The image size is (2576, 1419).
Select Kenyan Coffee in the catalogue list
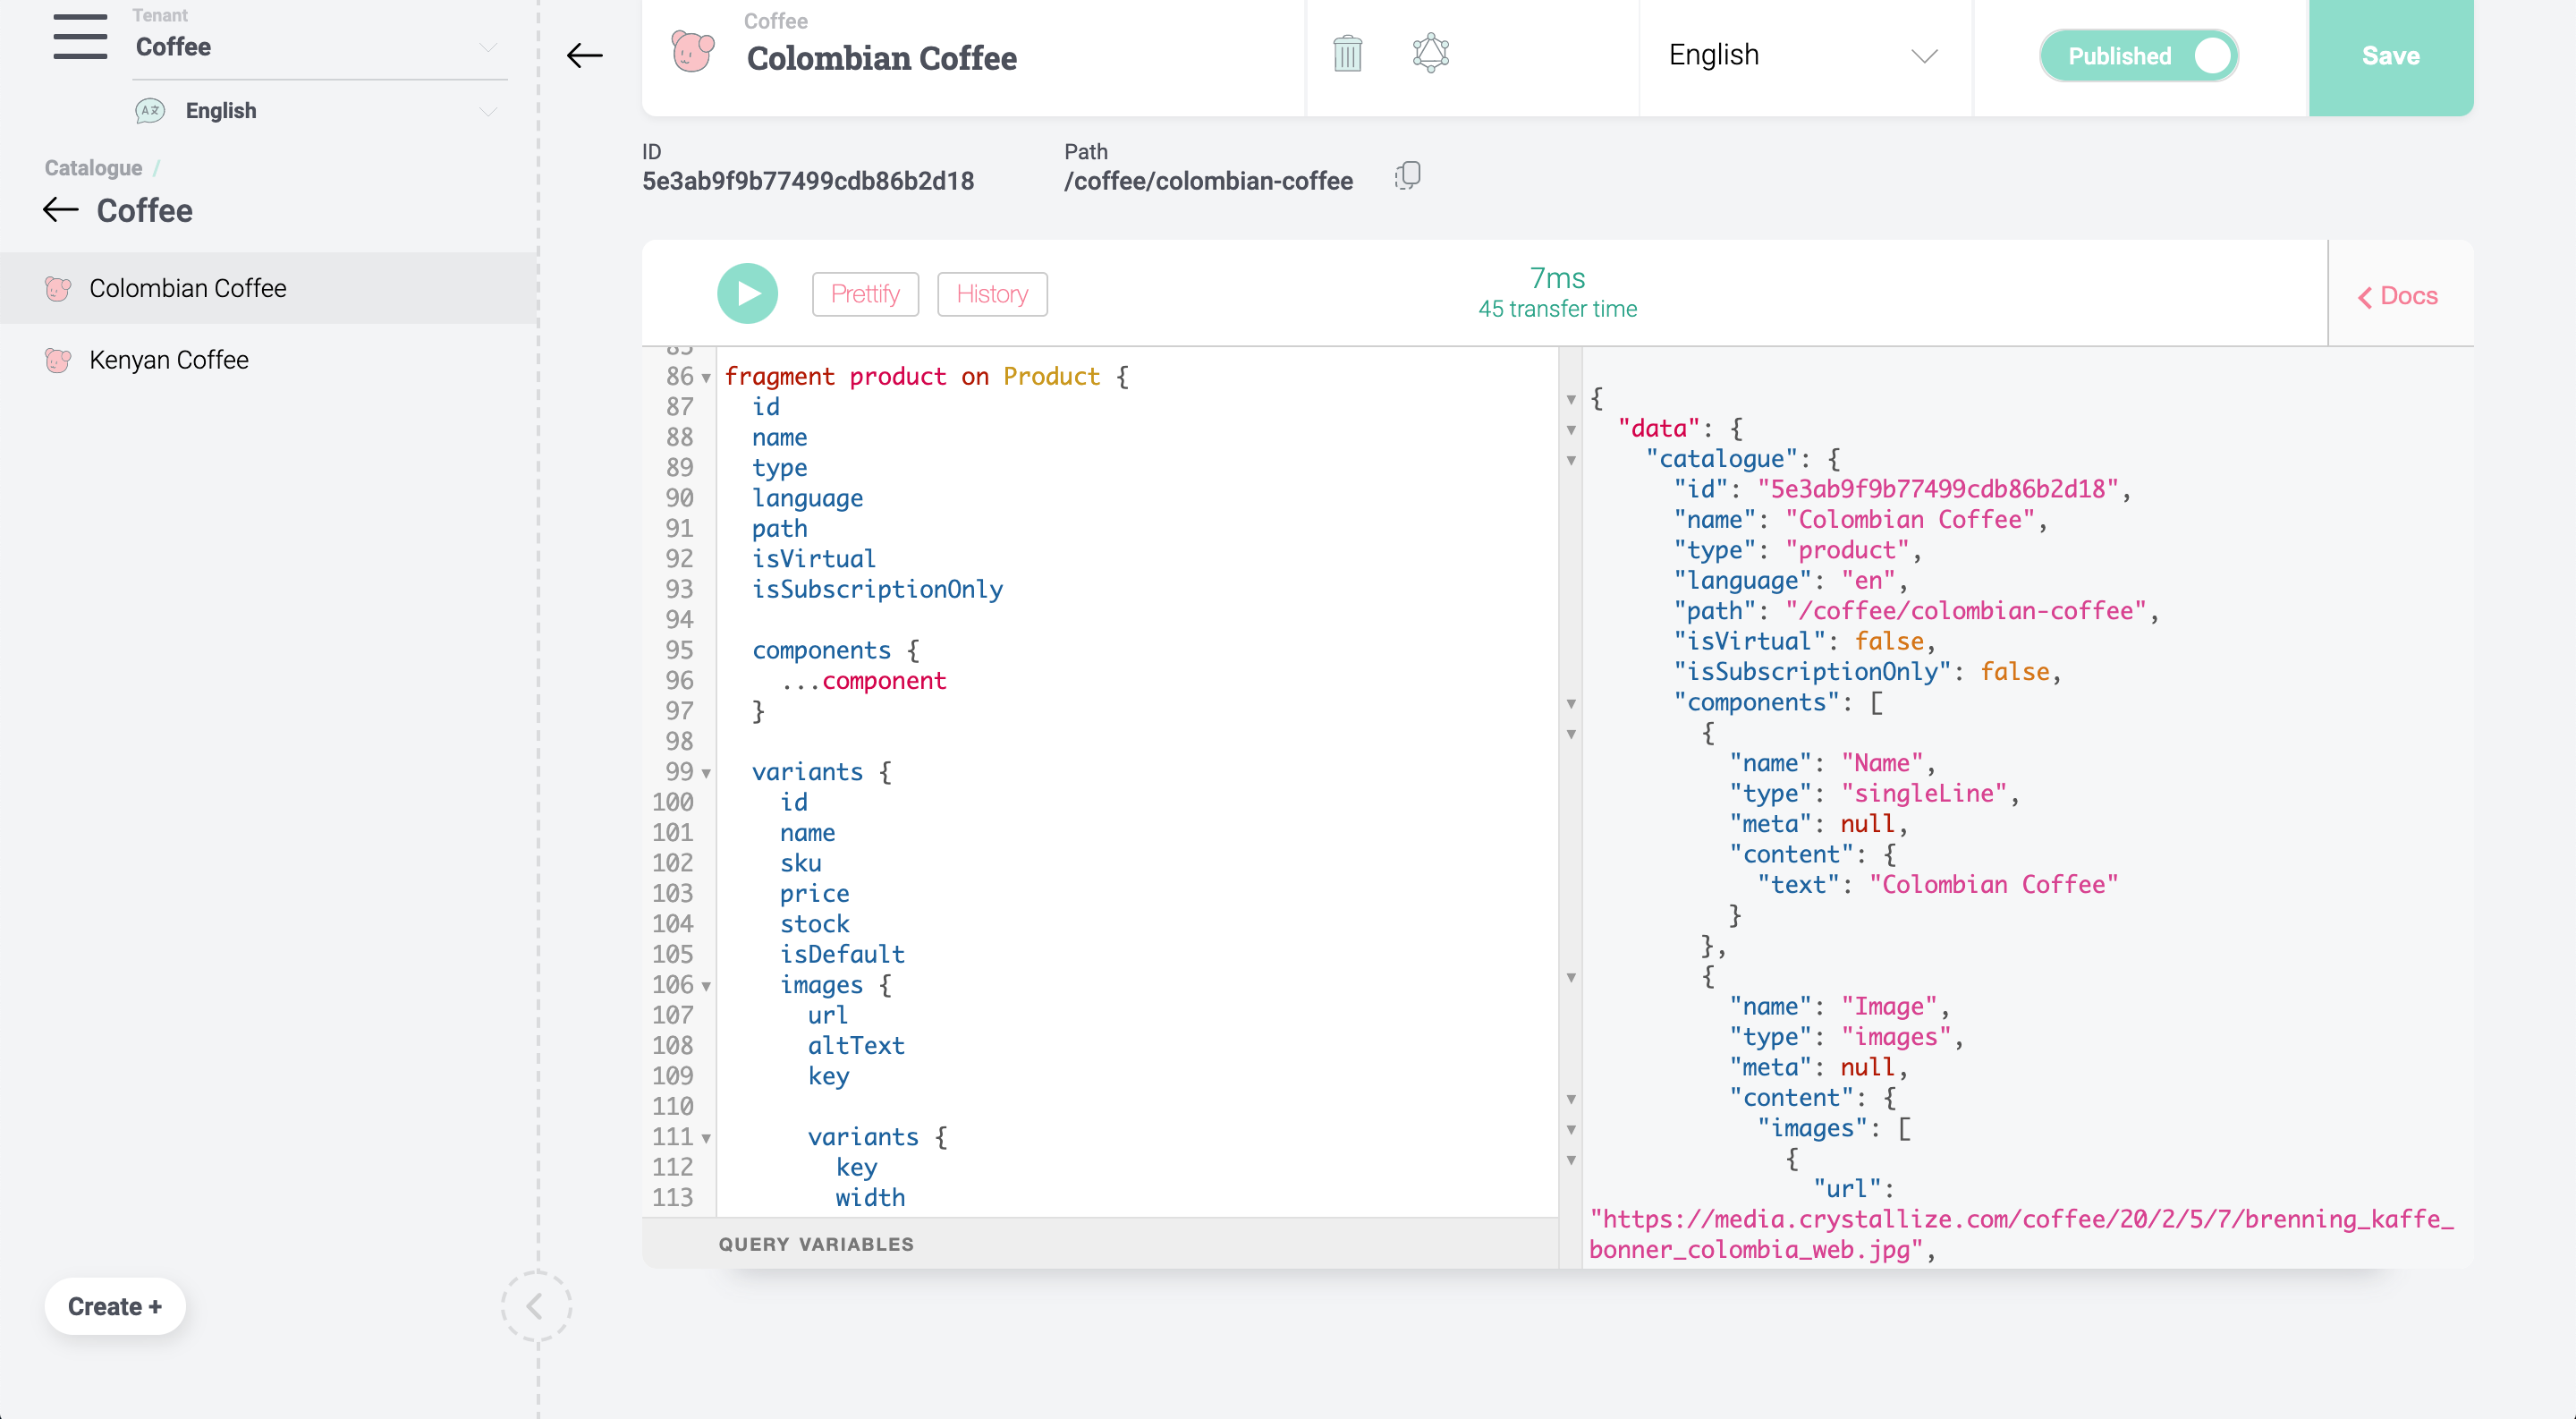pyautogui.click(x=169, y=360)
